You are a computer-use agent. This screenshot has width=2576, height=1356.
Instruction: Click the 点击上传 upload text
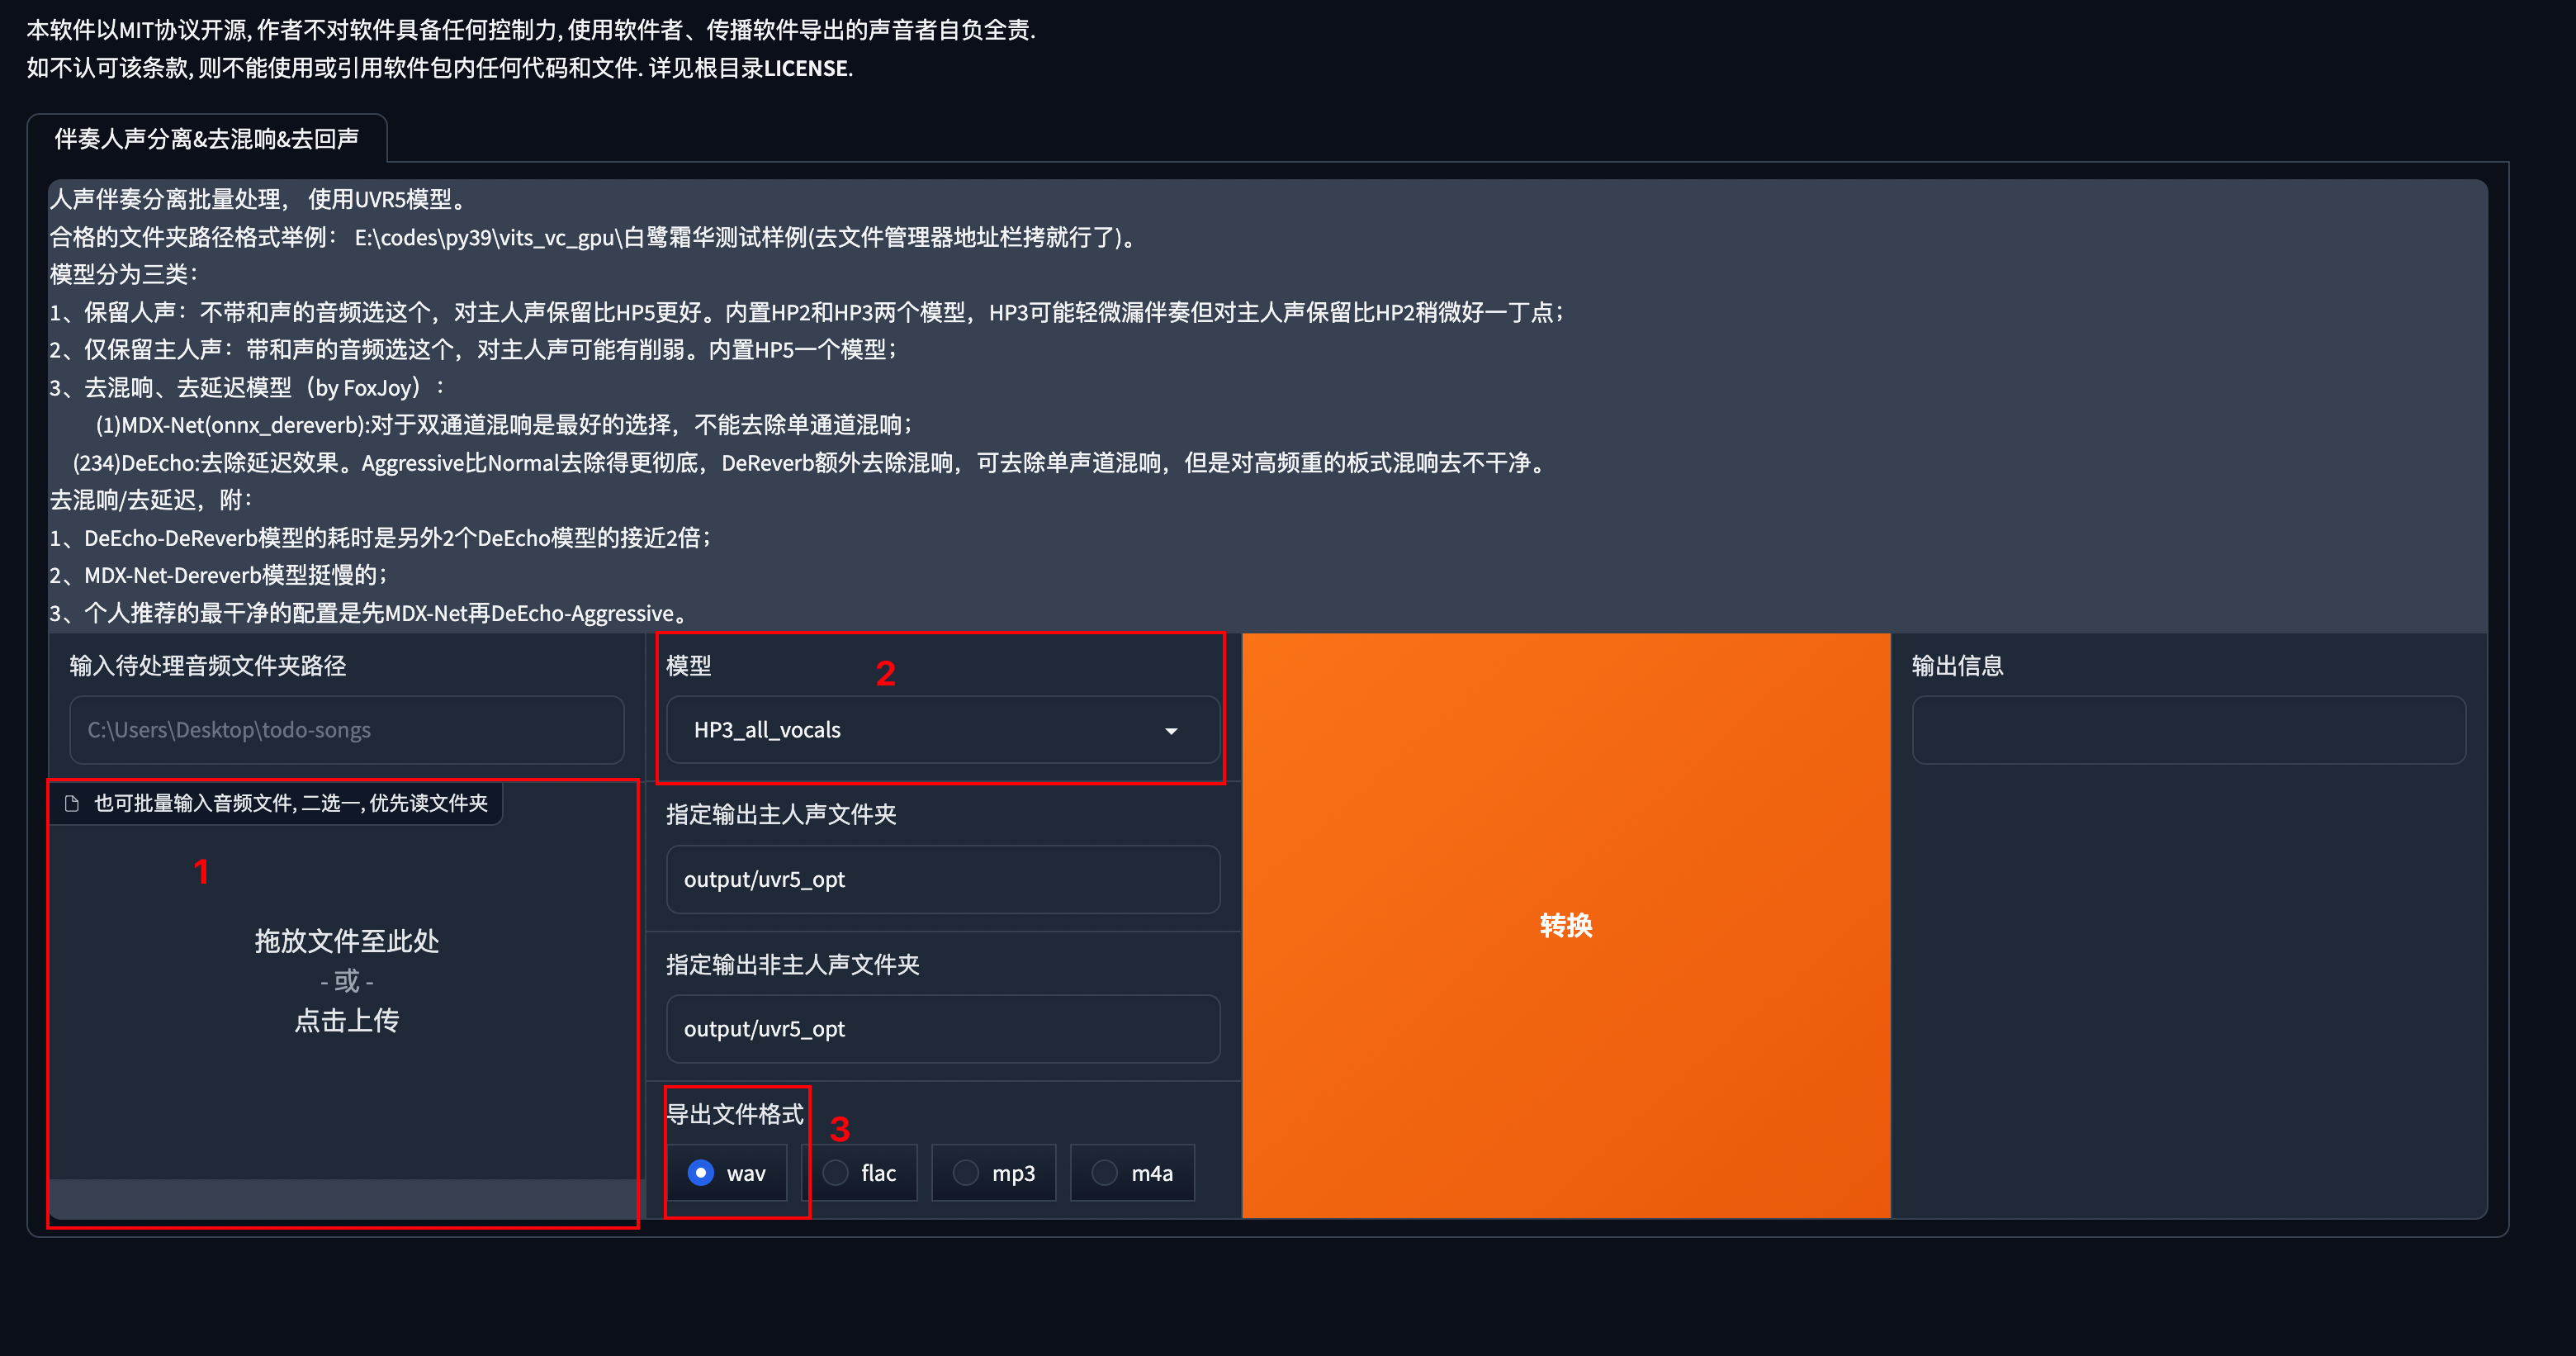click(346, 1020)
